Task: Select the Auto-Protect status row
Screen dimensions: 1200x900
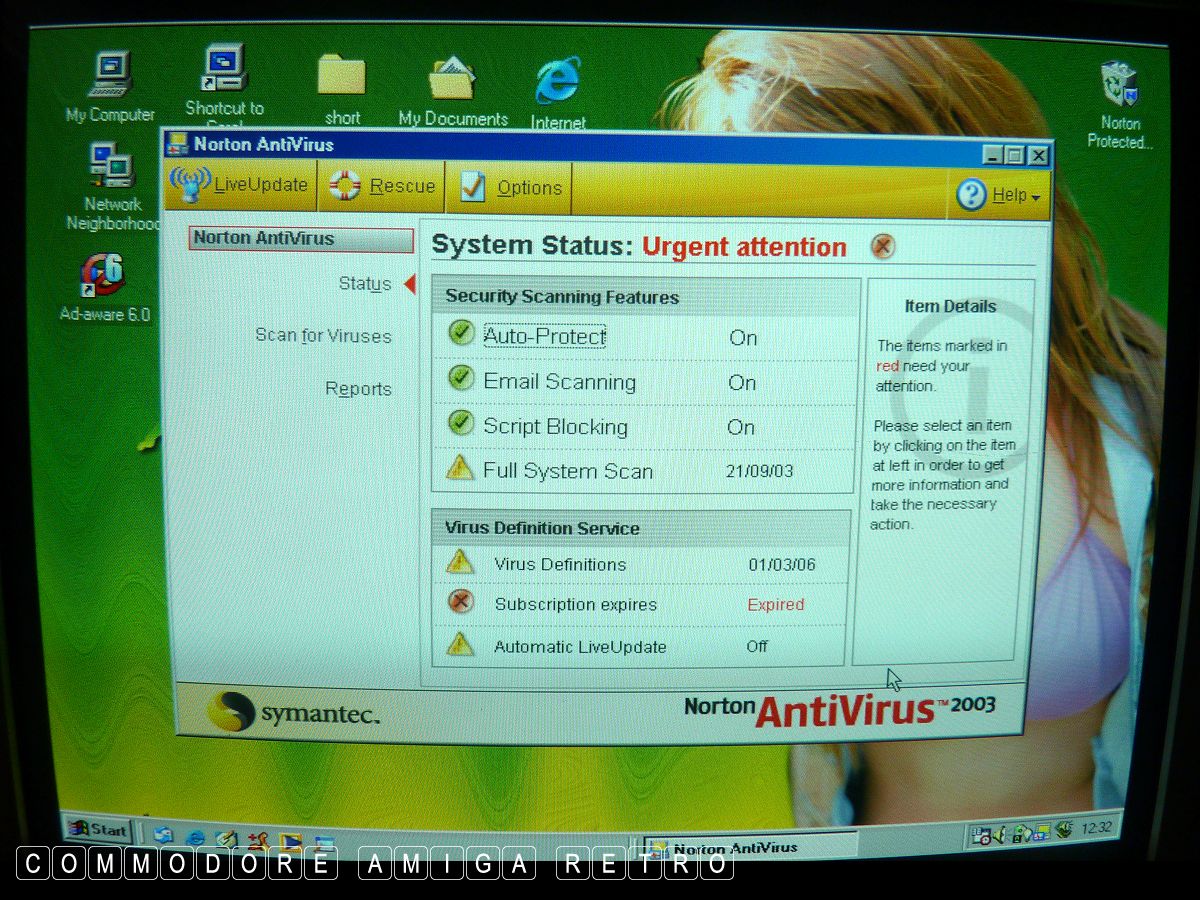Action: (544, 337)
